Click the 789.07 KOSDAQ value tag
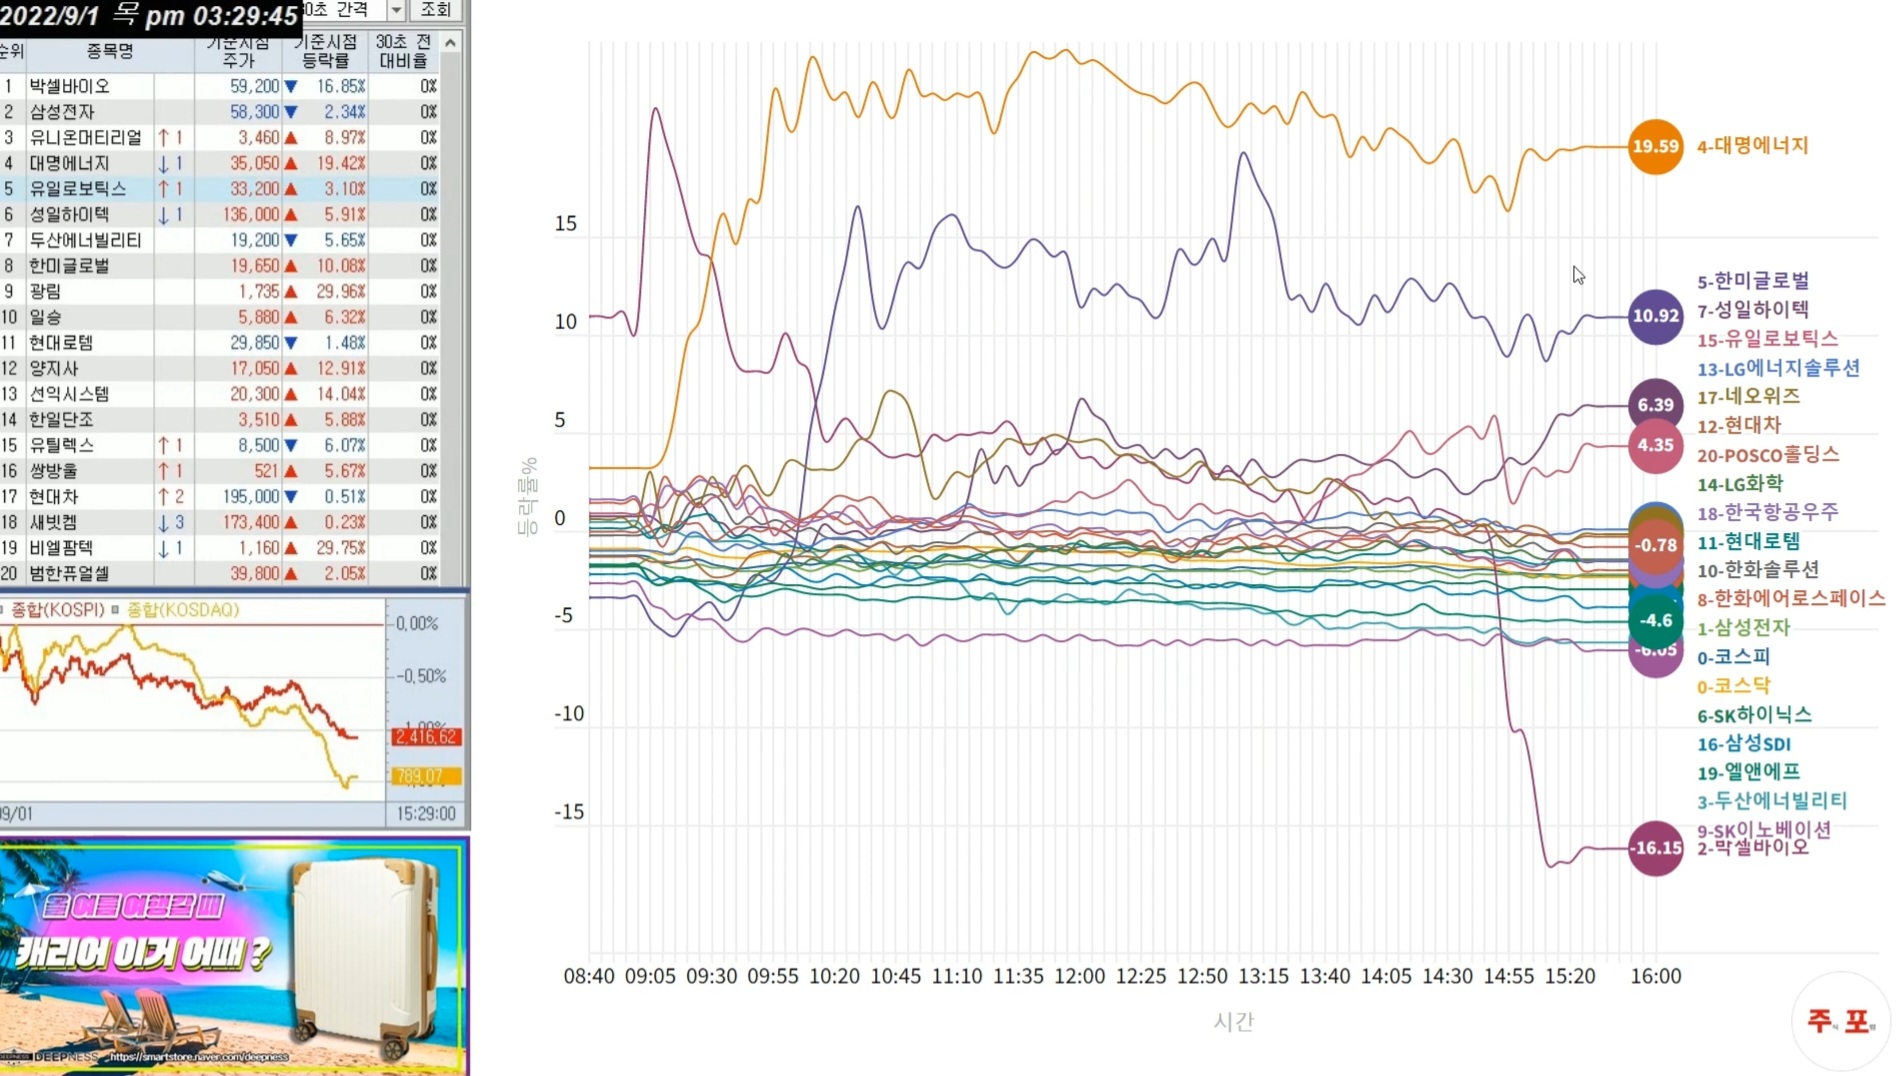Image resolution: width=1897 pixels, height=1076 pixels. point(426,776)
